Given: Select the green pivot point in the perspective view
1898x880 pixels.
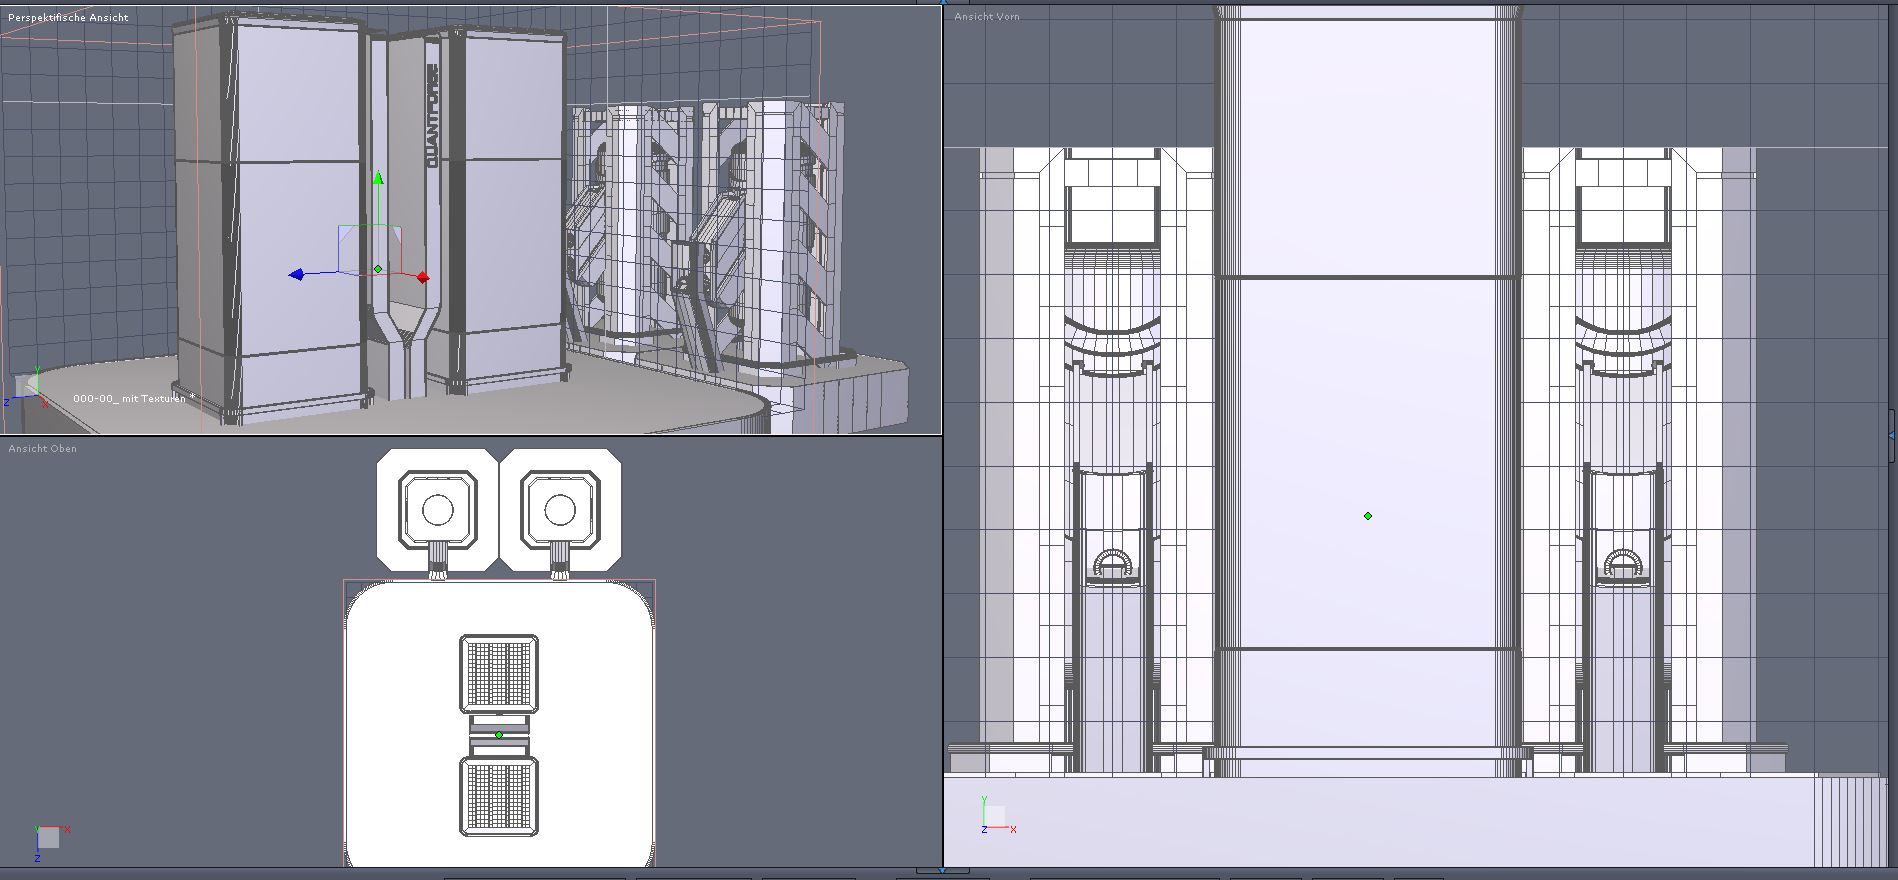Looking at the screenshot, I should pos(378,269).
